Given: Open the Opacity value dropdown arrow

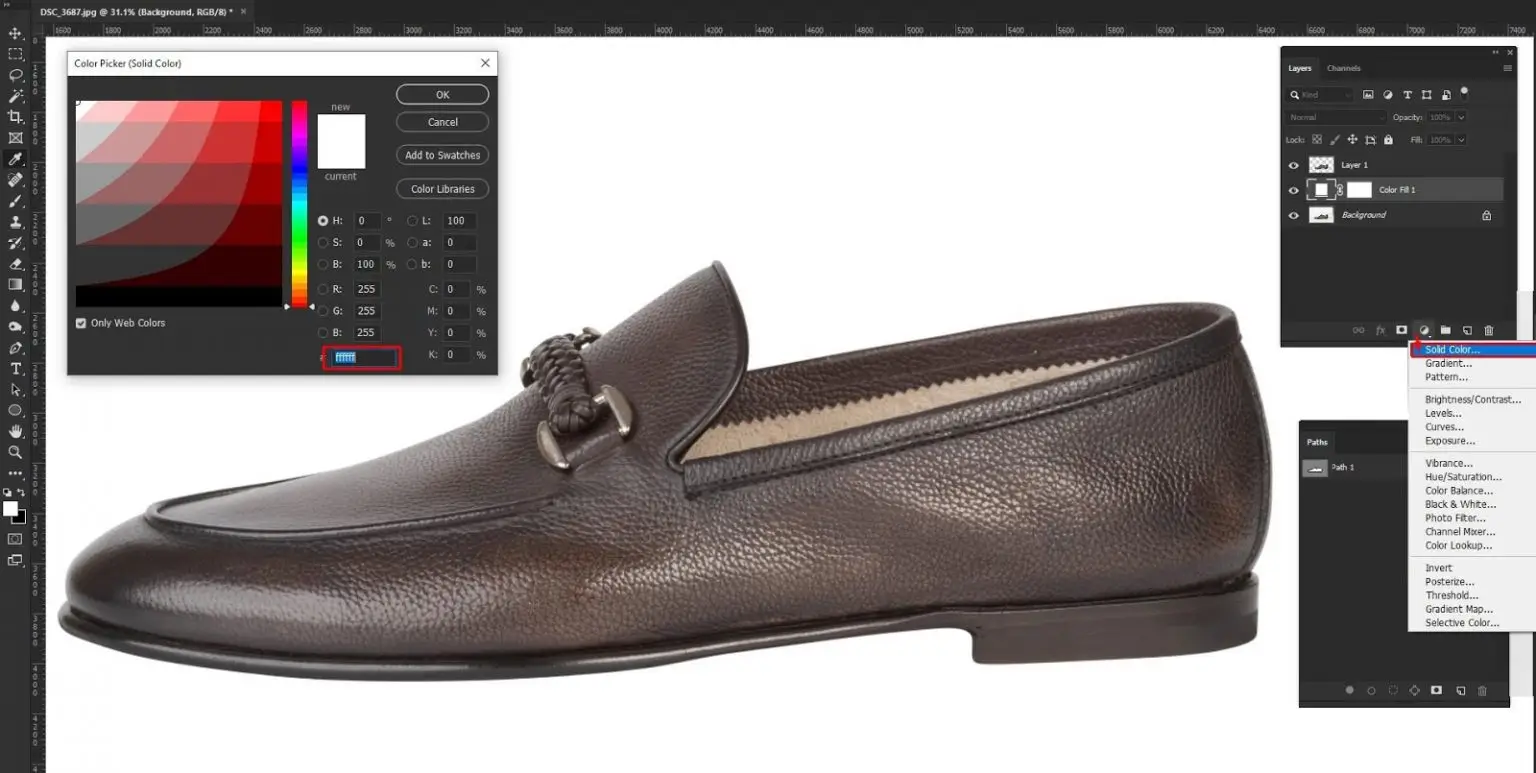Looking at the screenshot, I should [x=1461, y=117].
